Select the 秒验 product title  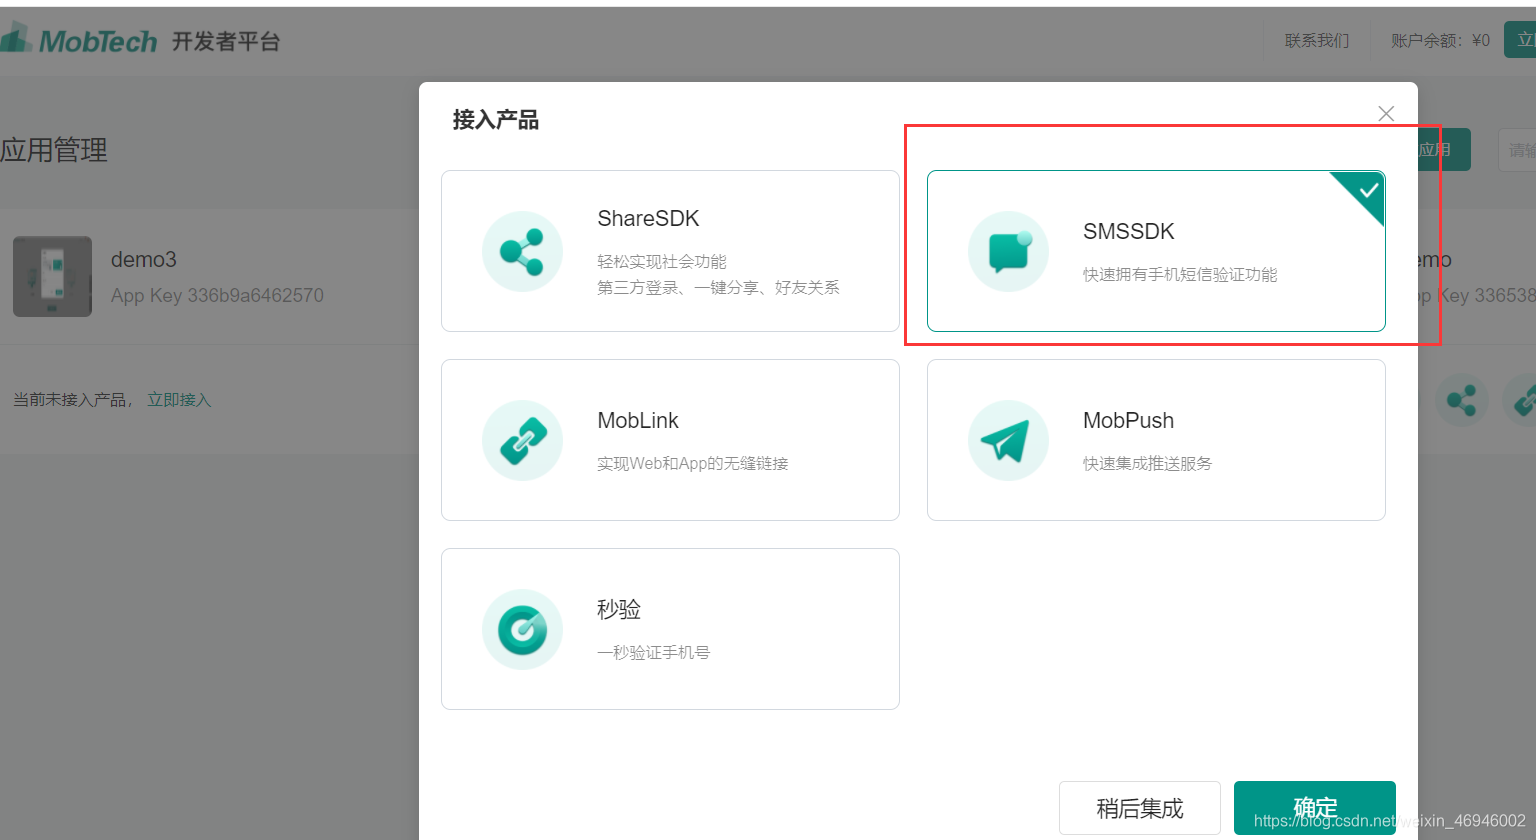pos(619,609)
